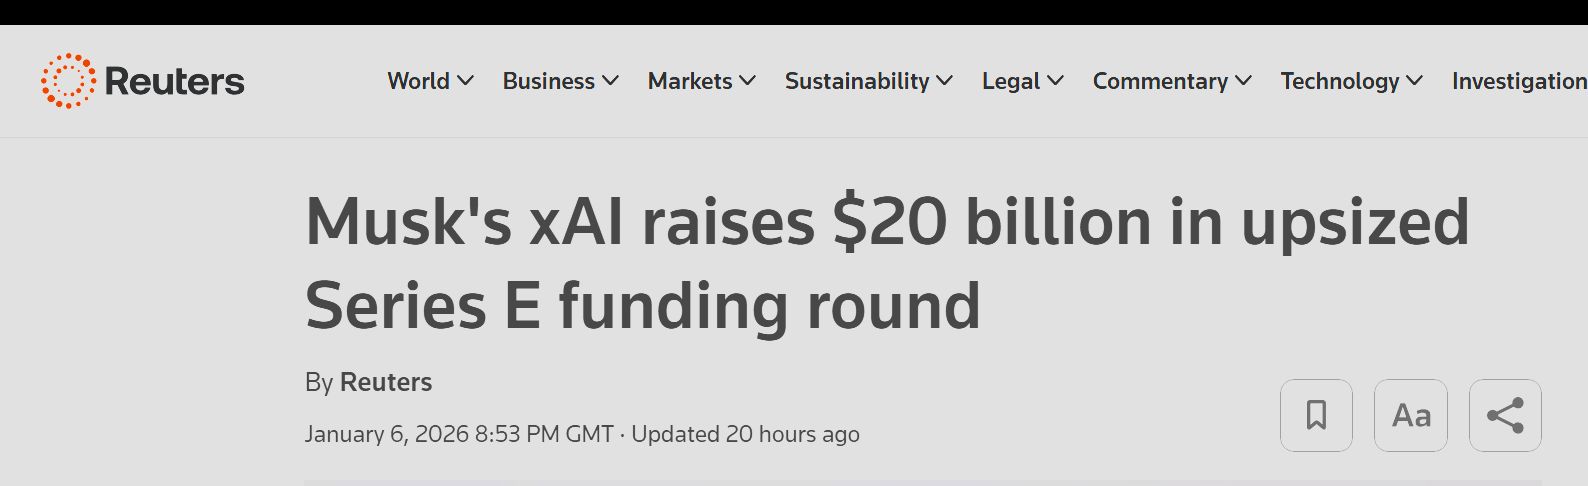Bookmark this article with the bookmark icon

click(1316, 415)
